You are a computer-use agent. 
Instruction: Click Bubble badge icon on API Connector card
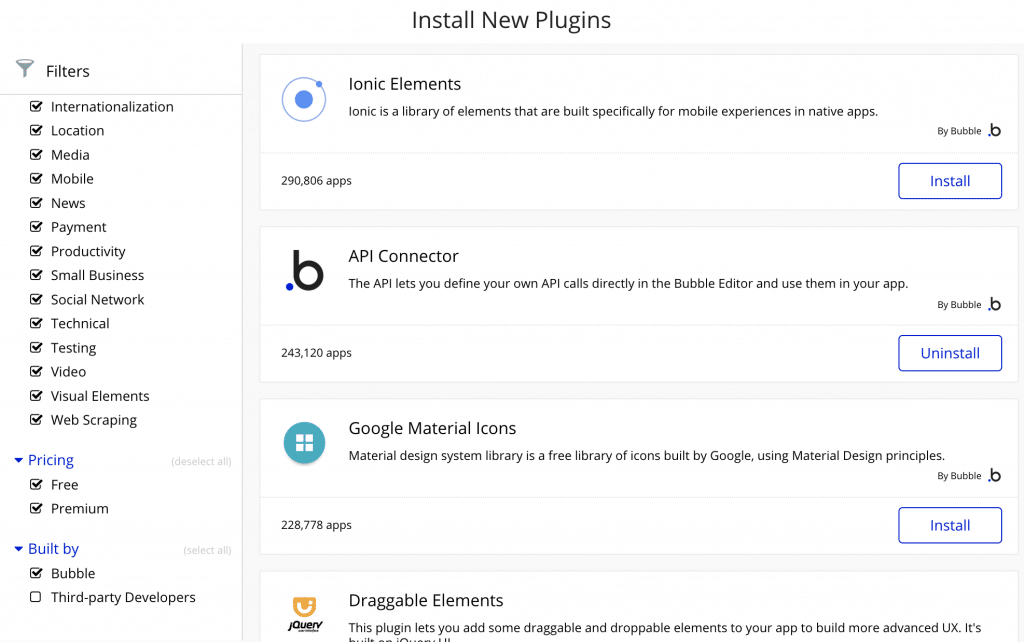[x=994, y=304]
